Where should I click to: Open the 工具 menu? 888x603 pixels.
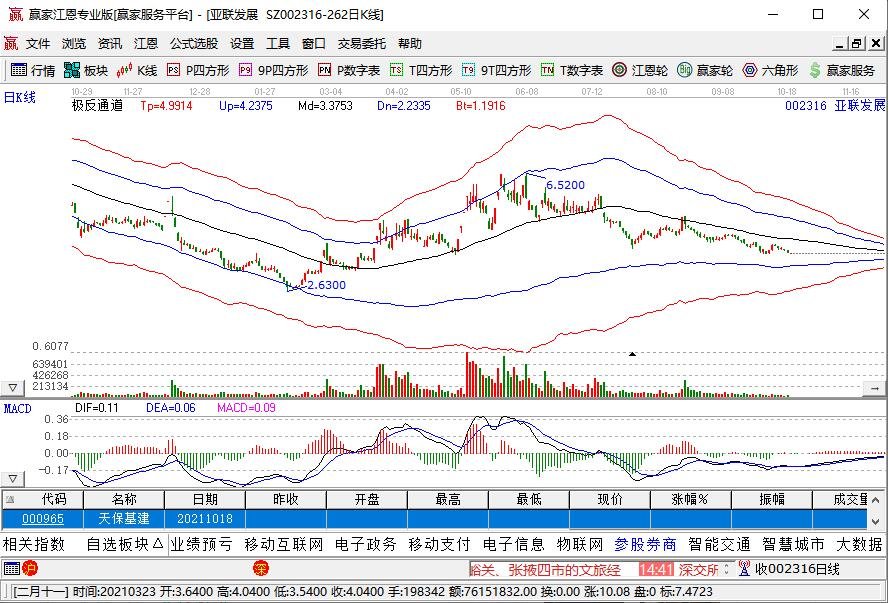tap(278, 44)
